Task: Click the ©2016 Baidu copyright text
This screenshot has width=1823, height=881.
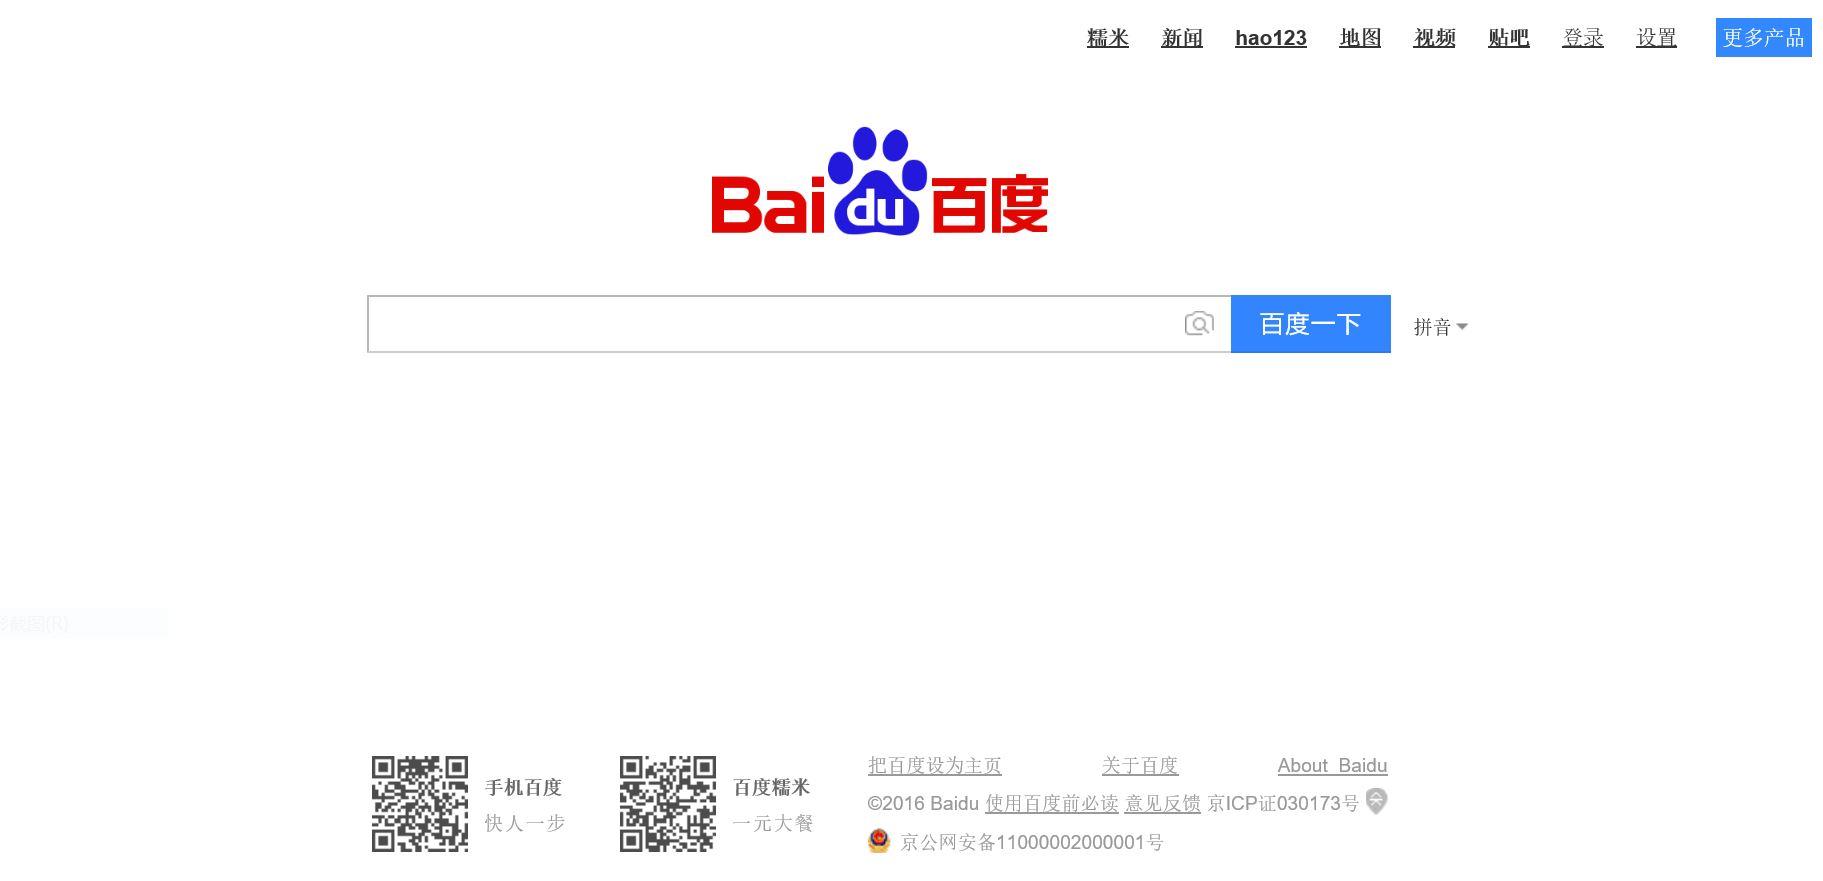Action: pyautogui.click(x=923, y=803)
